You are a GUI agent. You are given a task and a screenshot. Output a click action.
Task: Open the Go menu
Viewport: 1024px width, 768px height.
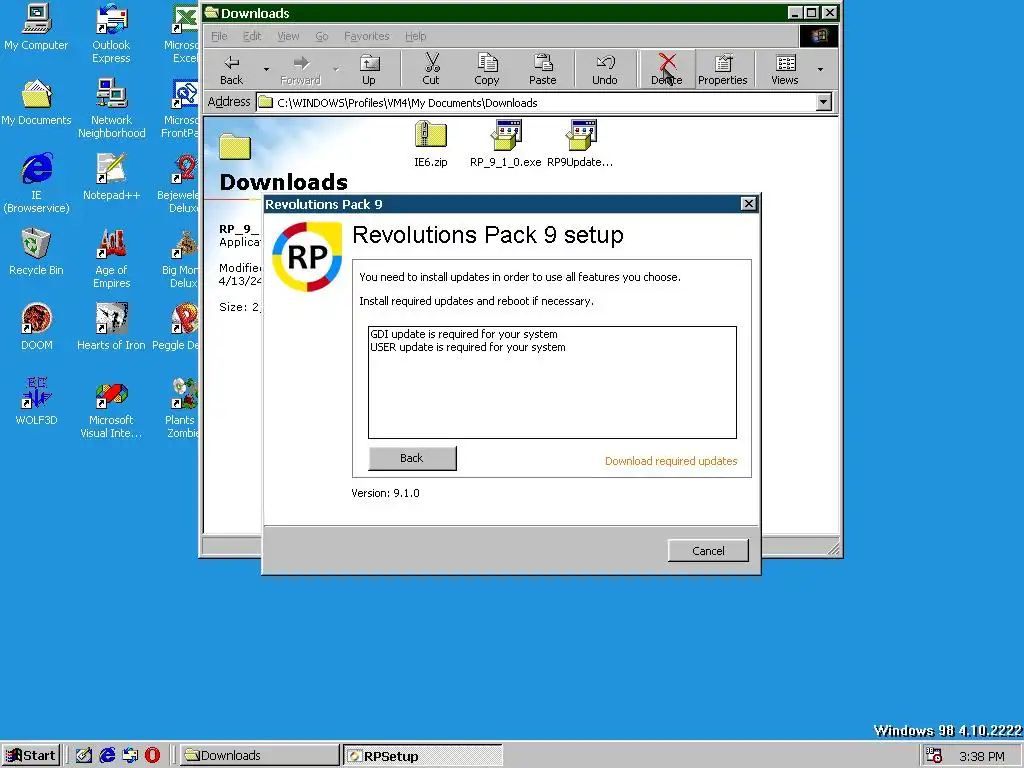[321, 36]
